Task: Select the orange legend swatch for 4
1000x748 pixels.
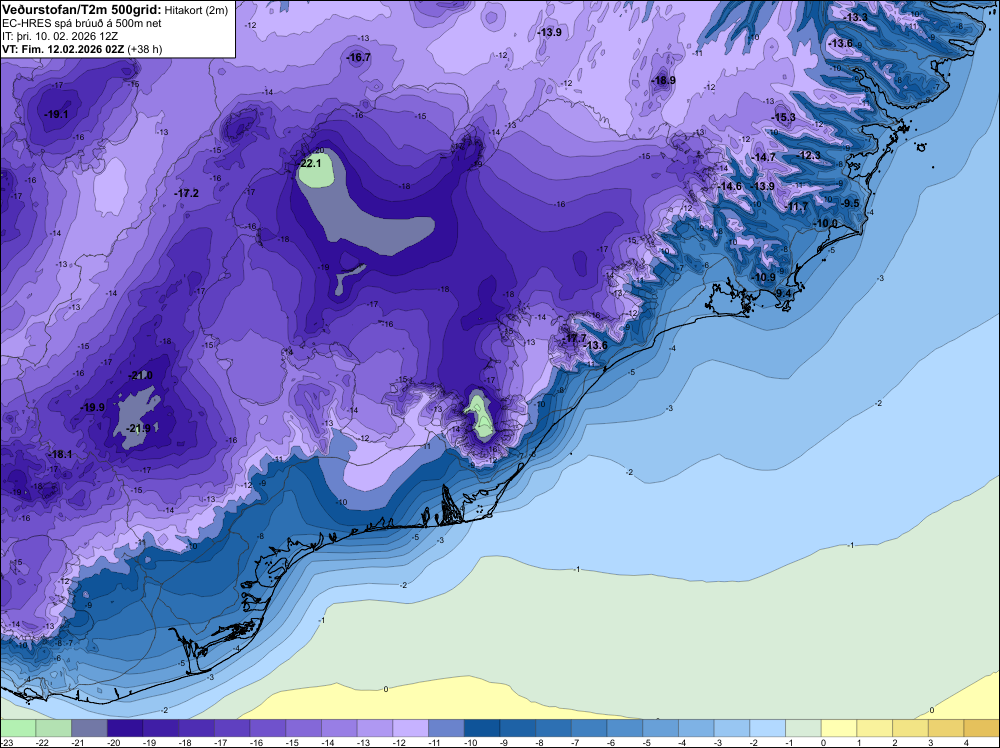Action: [x=982, y=728]
